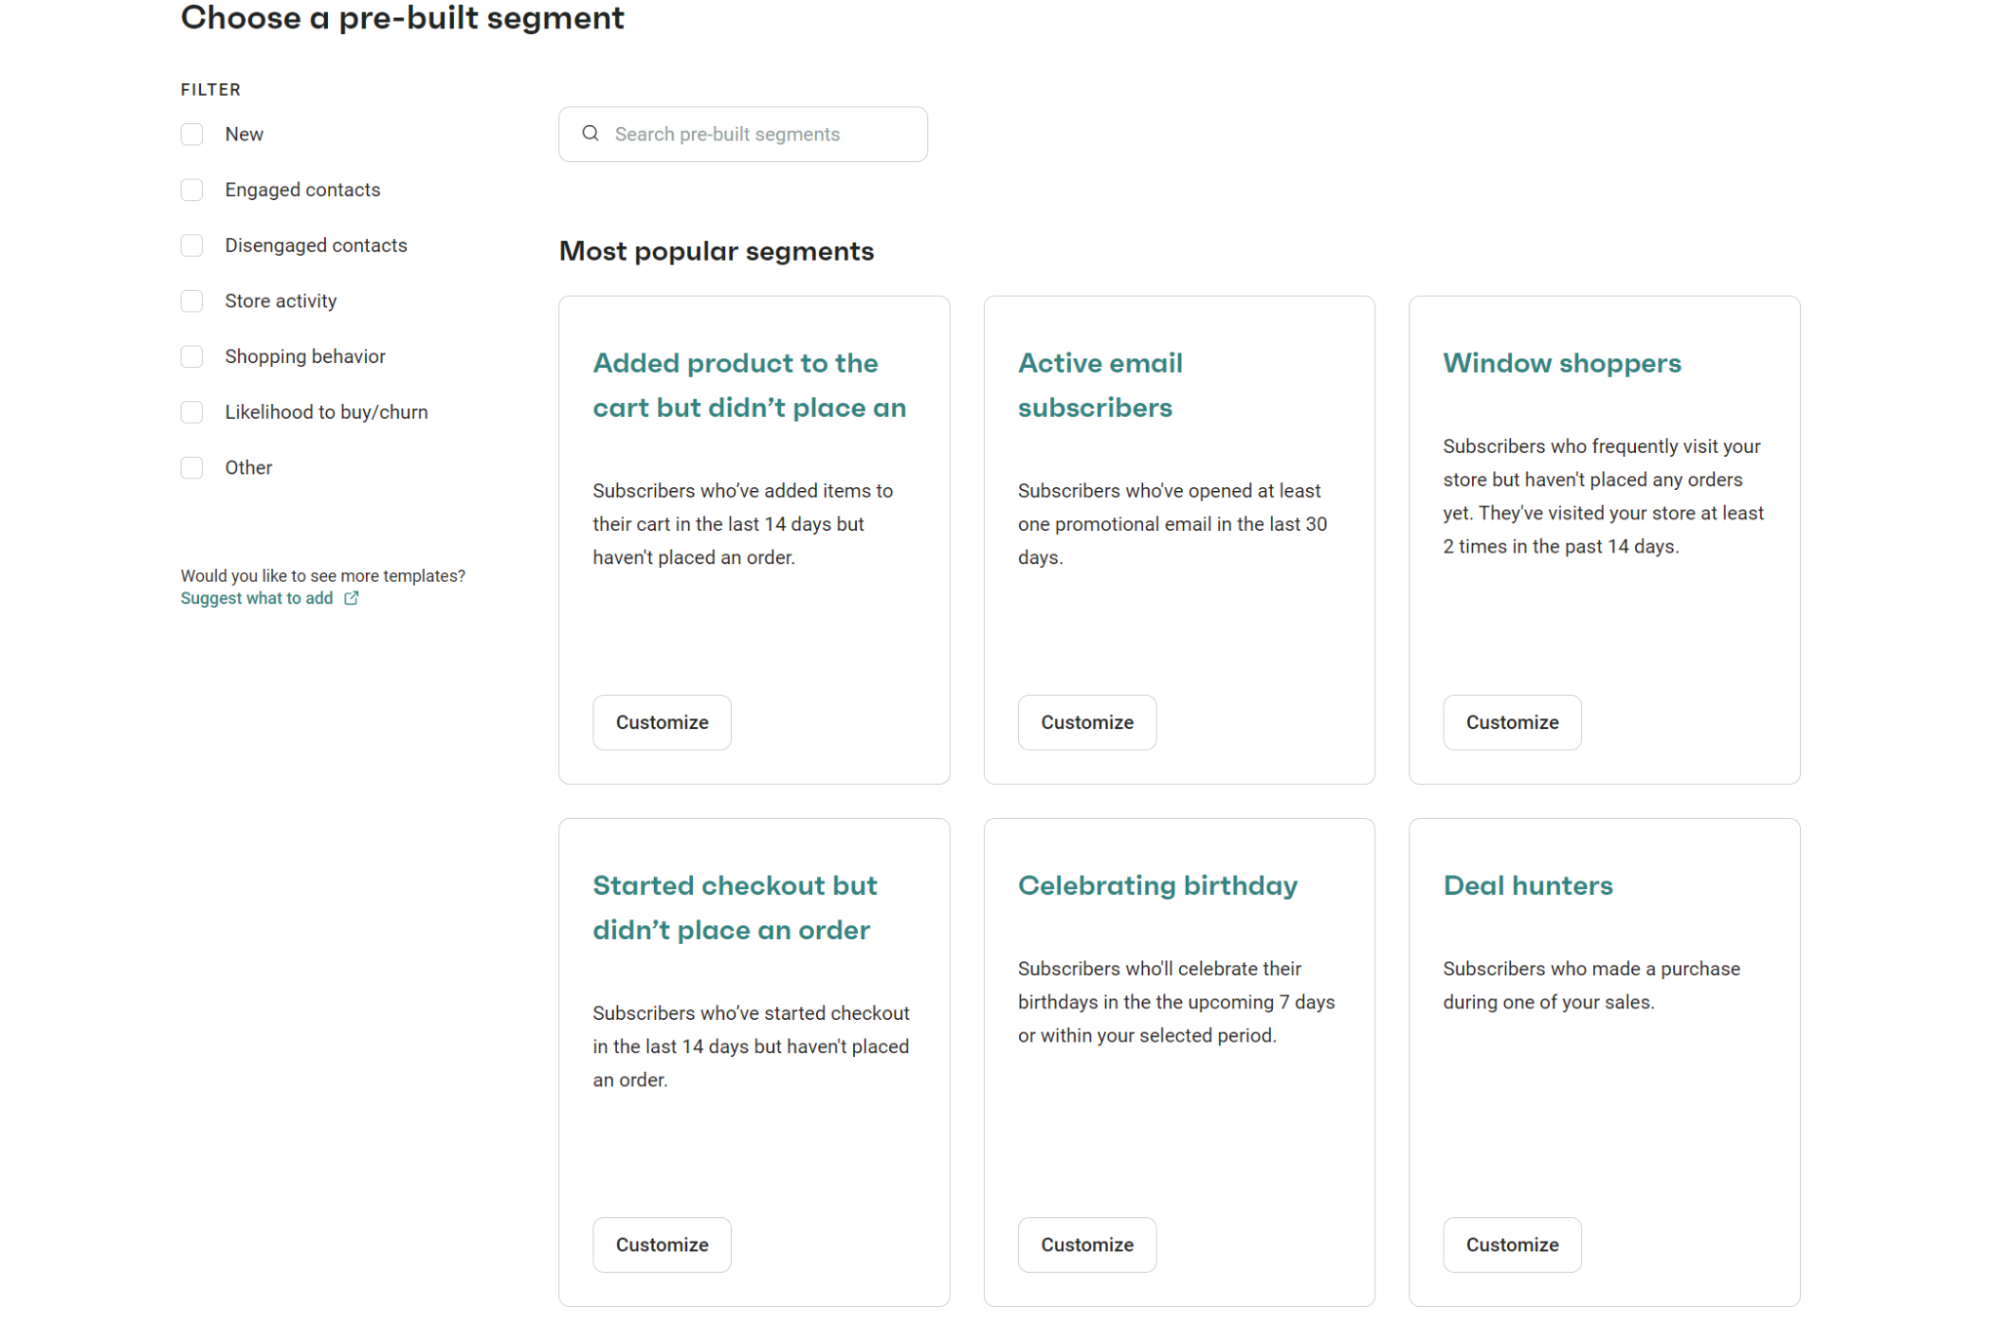Open the Deal hunters segment title
The width and height of the screenshot is (1999, 1321).
click(1527, 885)
